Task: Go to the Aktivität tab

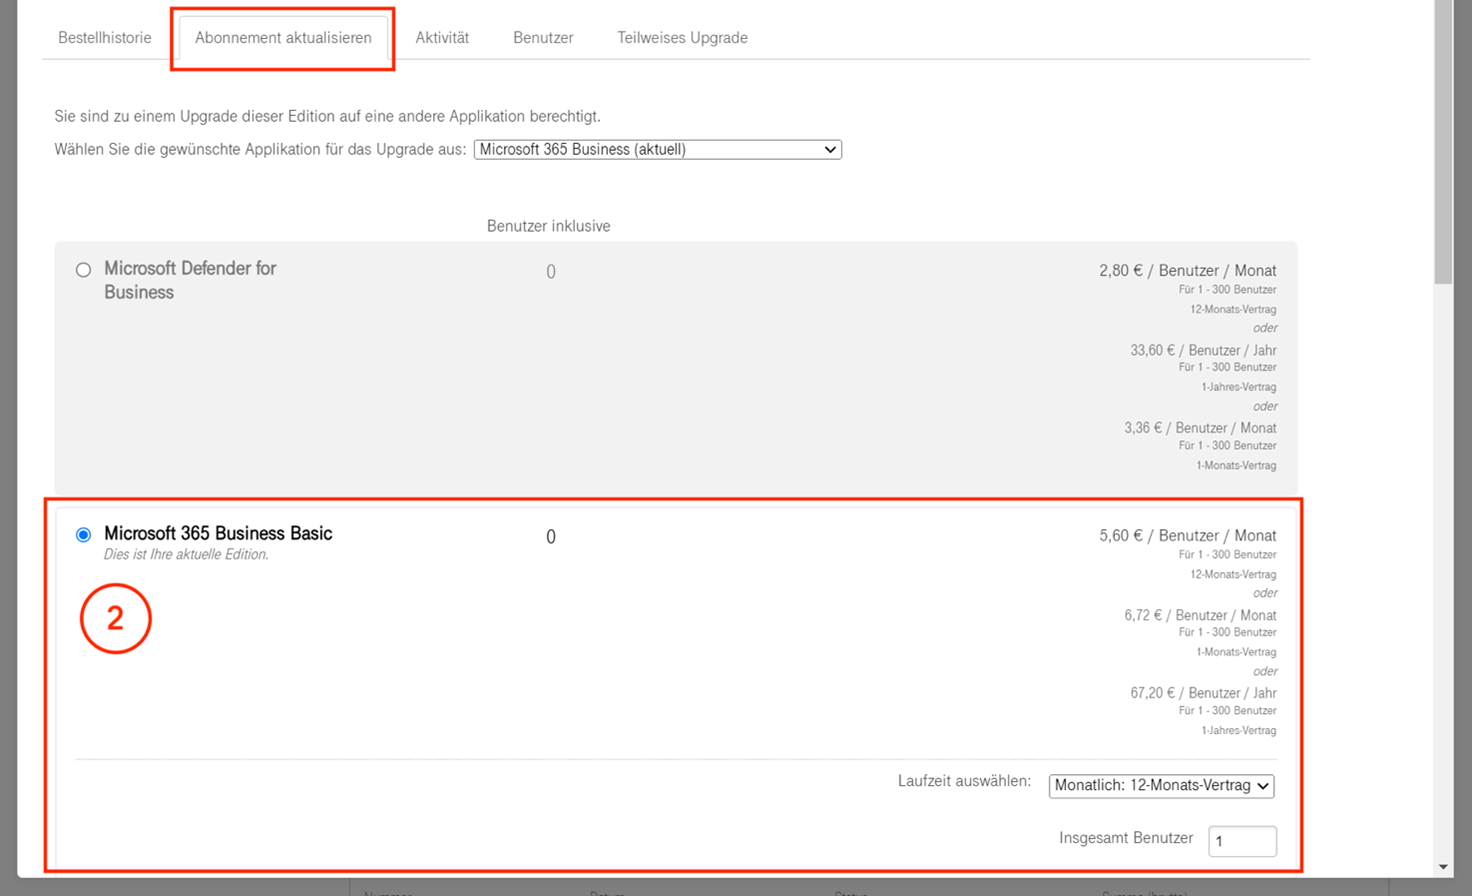Action: (x=442, y=38)
